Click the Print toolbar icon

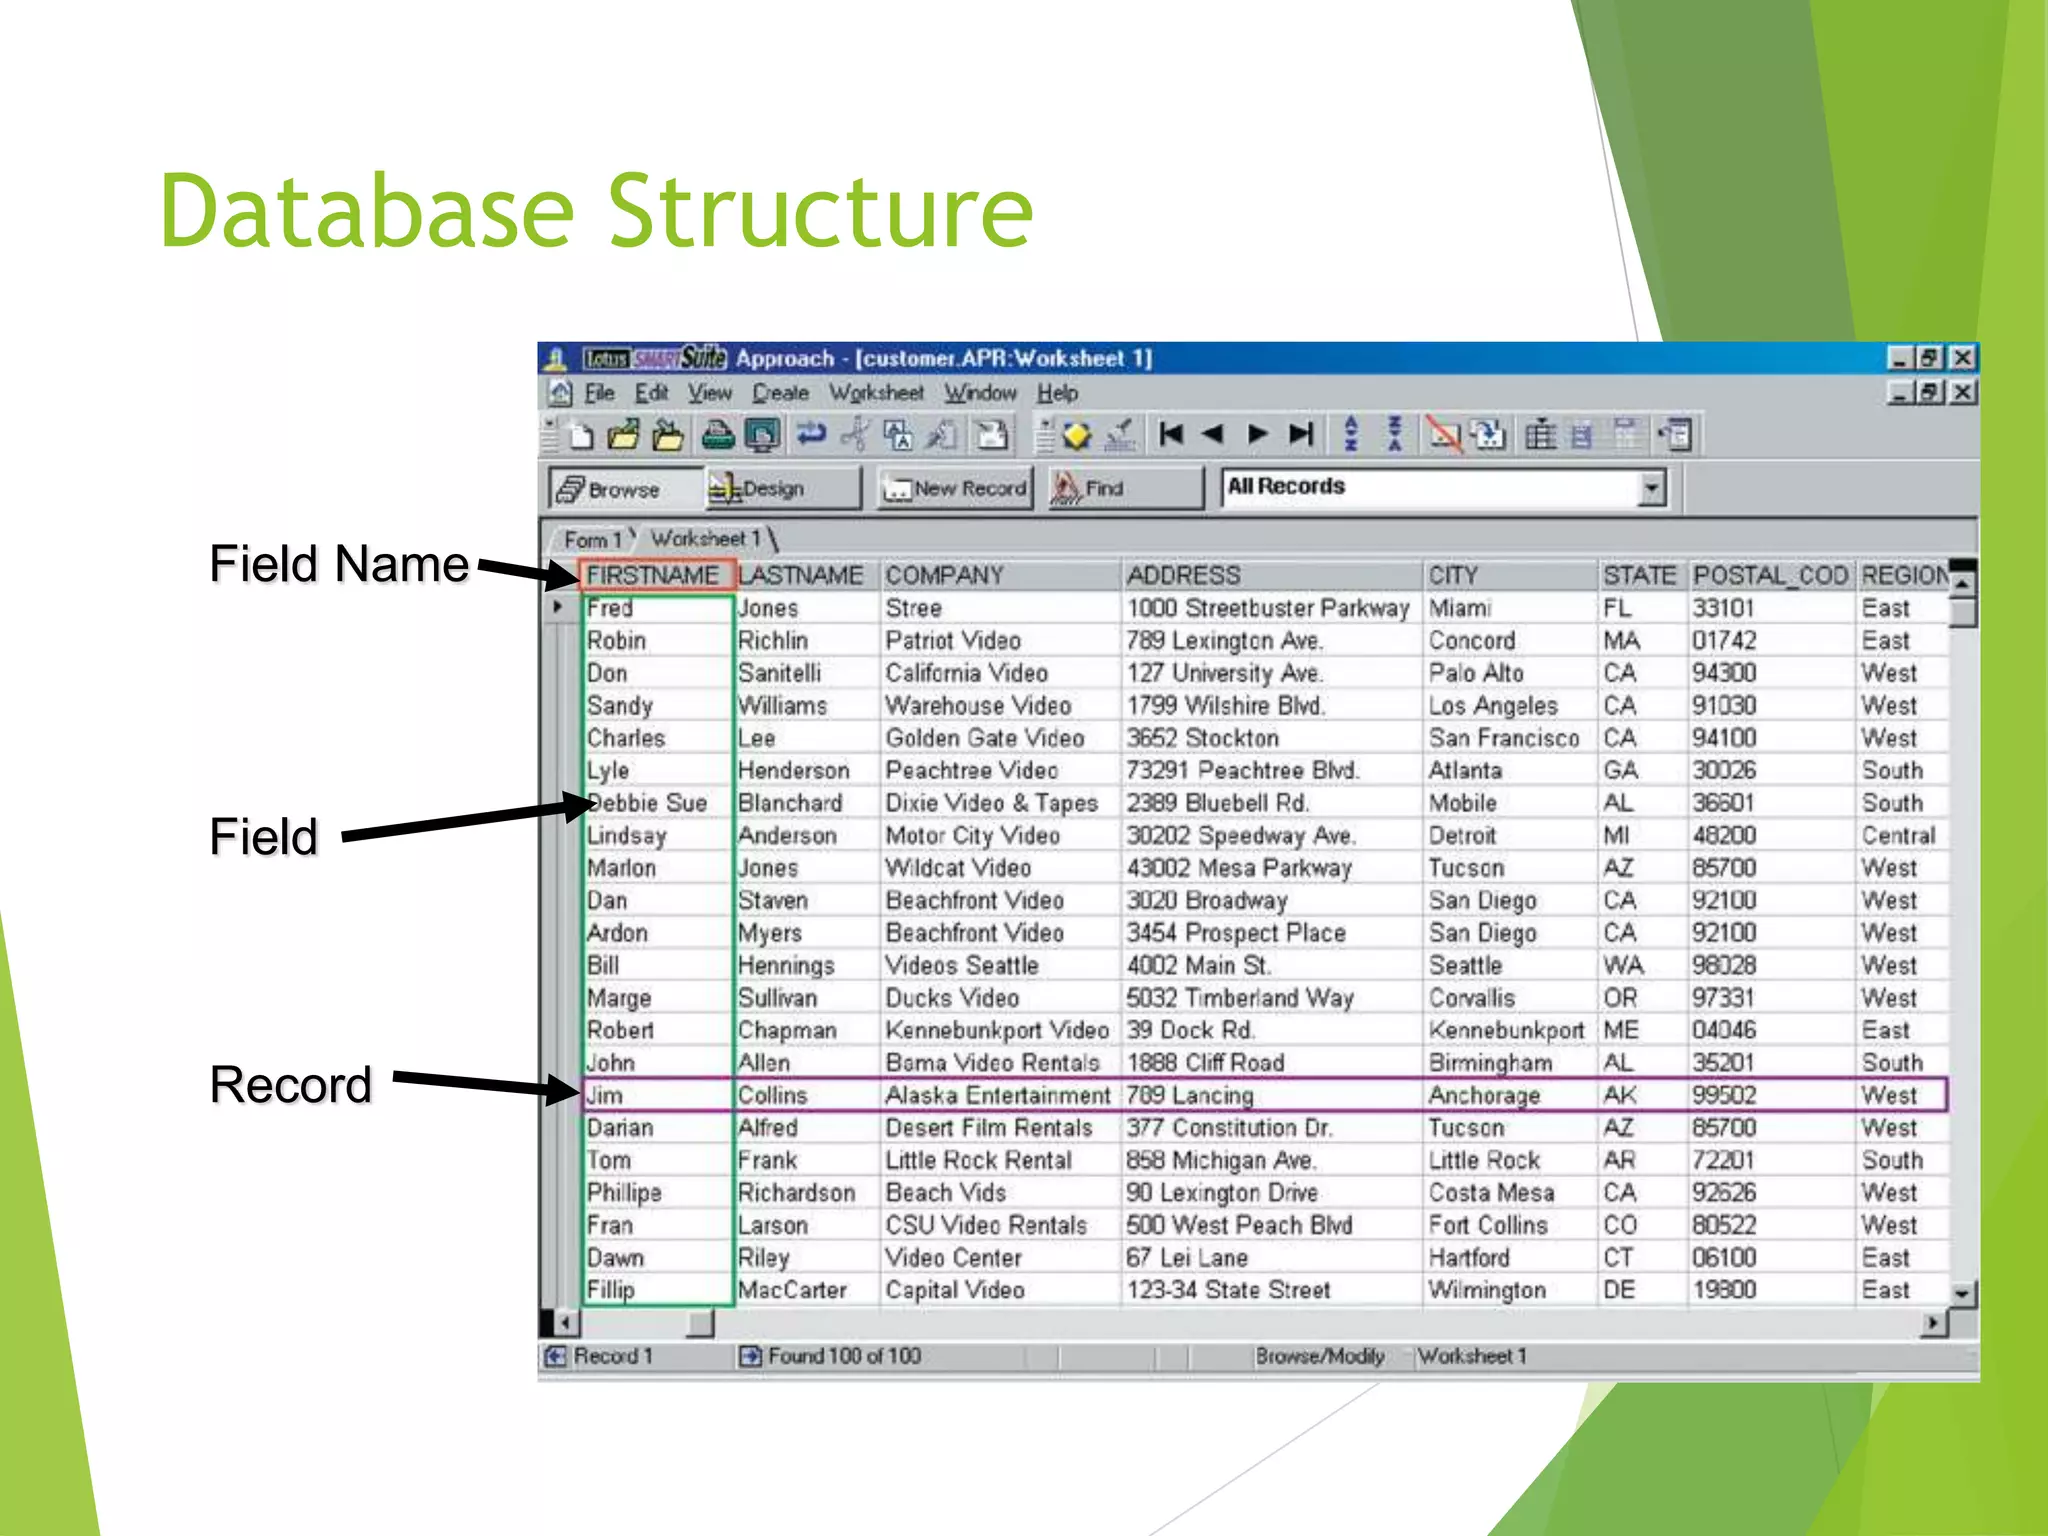(717, 435)
